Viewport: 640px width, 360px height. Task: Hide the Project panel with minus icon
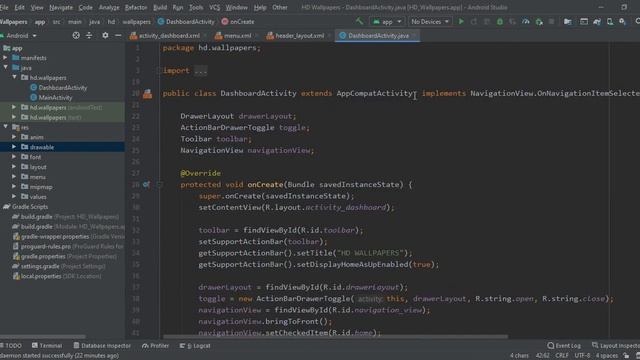click(118, 36)
